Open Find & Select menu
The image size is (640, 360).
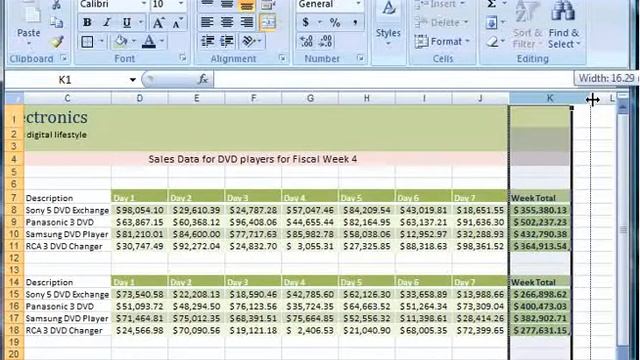coord(564,24)
